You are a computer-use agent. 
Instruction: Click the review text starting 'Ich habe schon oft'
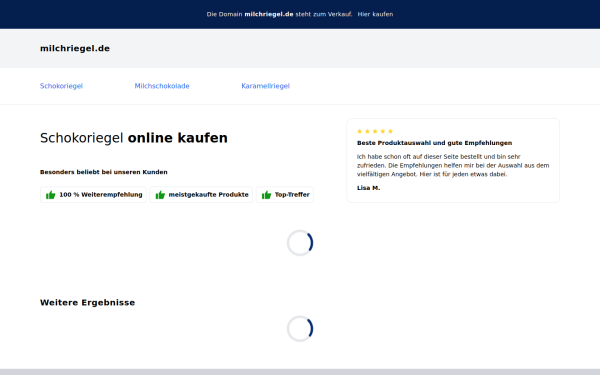pos(453,165)
